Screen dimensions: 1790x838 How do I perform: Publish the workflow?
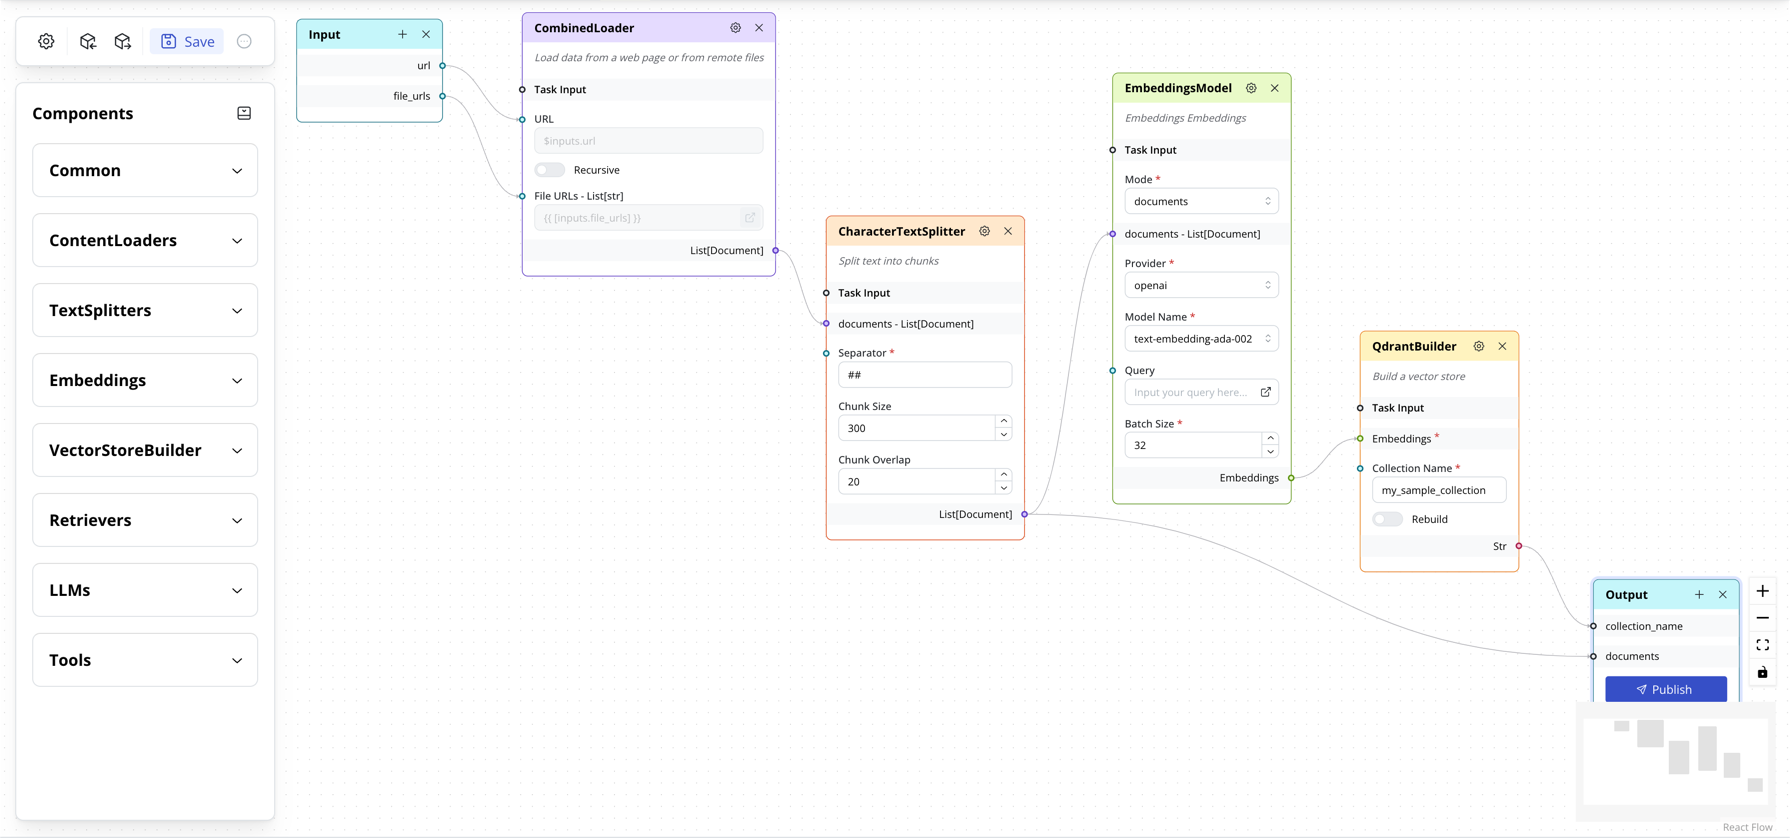1666,689
